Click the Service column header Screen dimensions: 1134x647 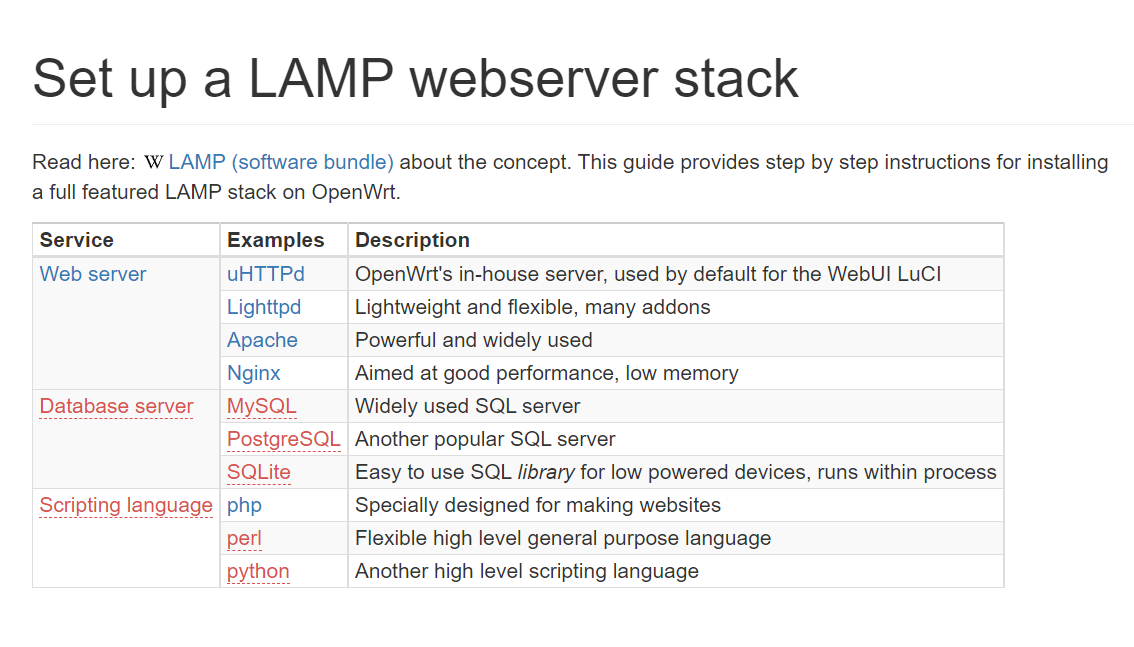pyautogui.click(x=126, y=240)
